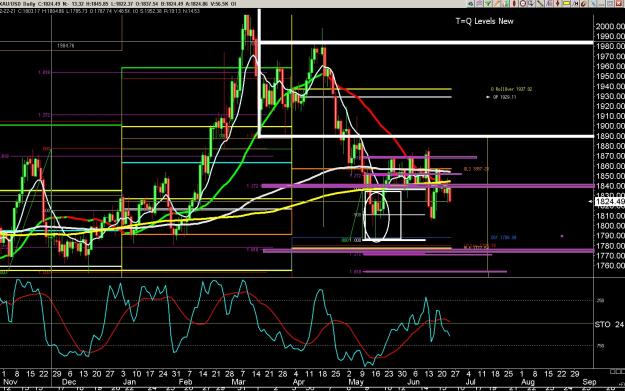Image resolution: width=625 pixels, height=391 pixels.
Task: Click the Mar month label on time axis
Action: pos(238,382)
